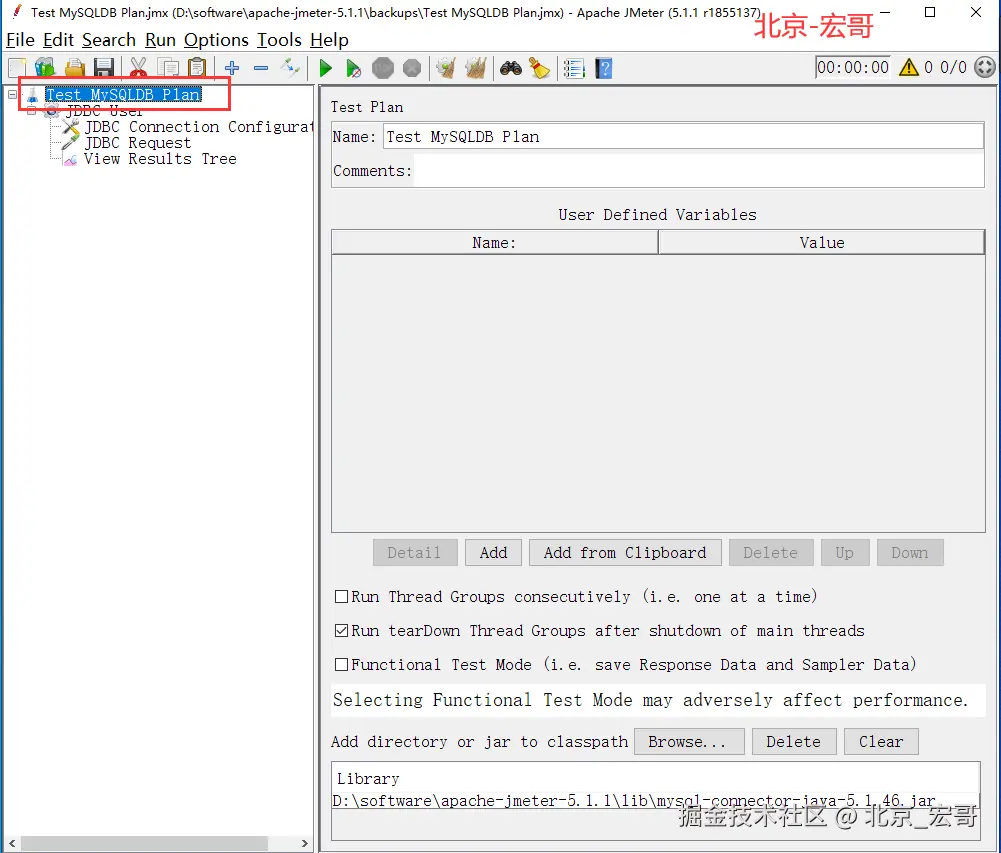Click the Clear broom-and-gear icon

(x=446, y=68)
